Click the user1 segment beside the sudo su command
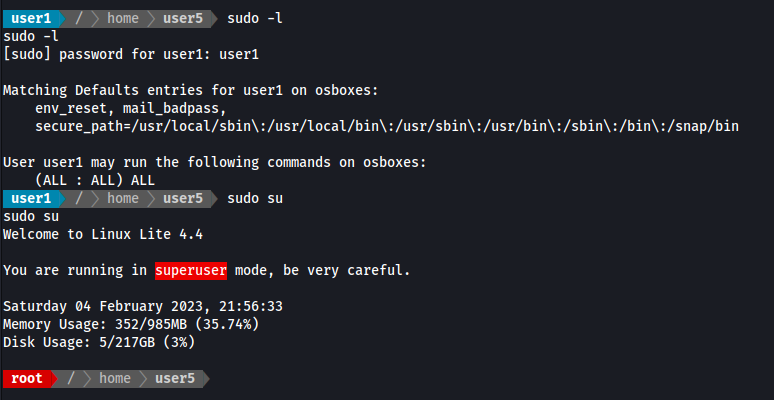 click(x=31, y=198)
